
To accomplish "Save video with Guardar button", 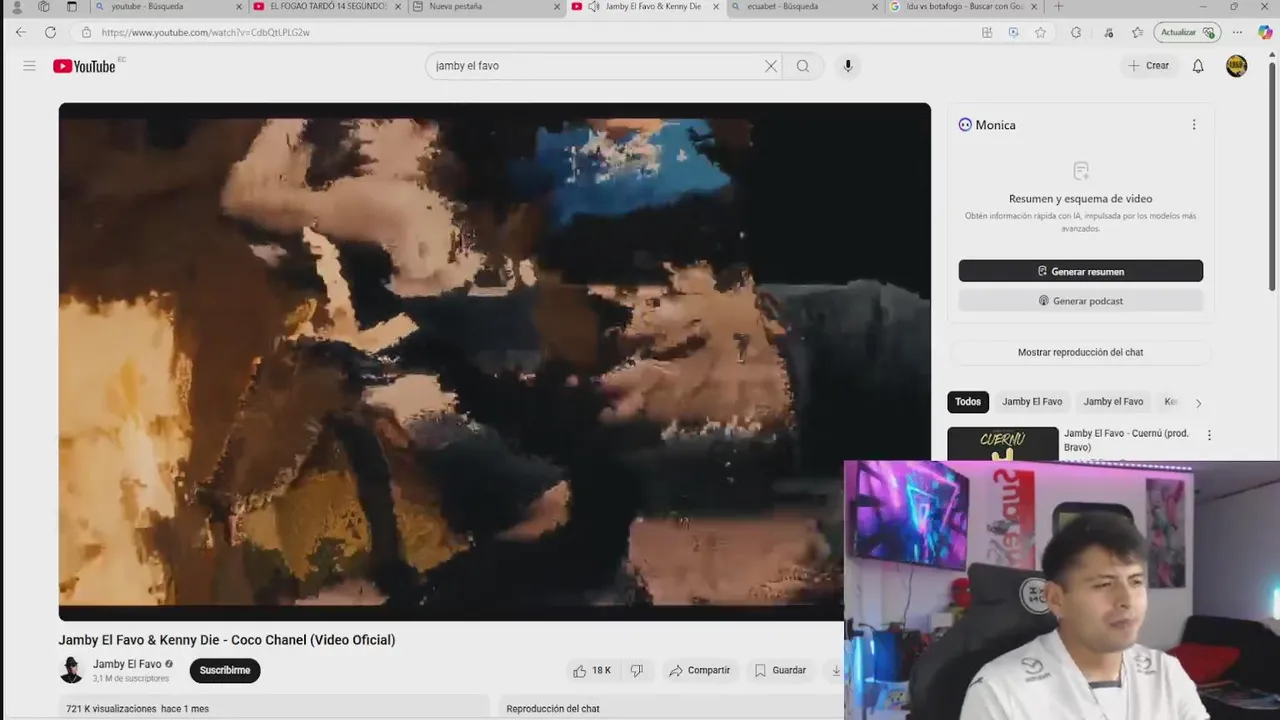I will click(x=780, y=671).
